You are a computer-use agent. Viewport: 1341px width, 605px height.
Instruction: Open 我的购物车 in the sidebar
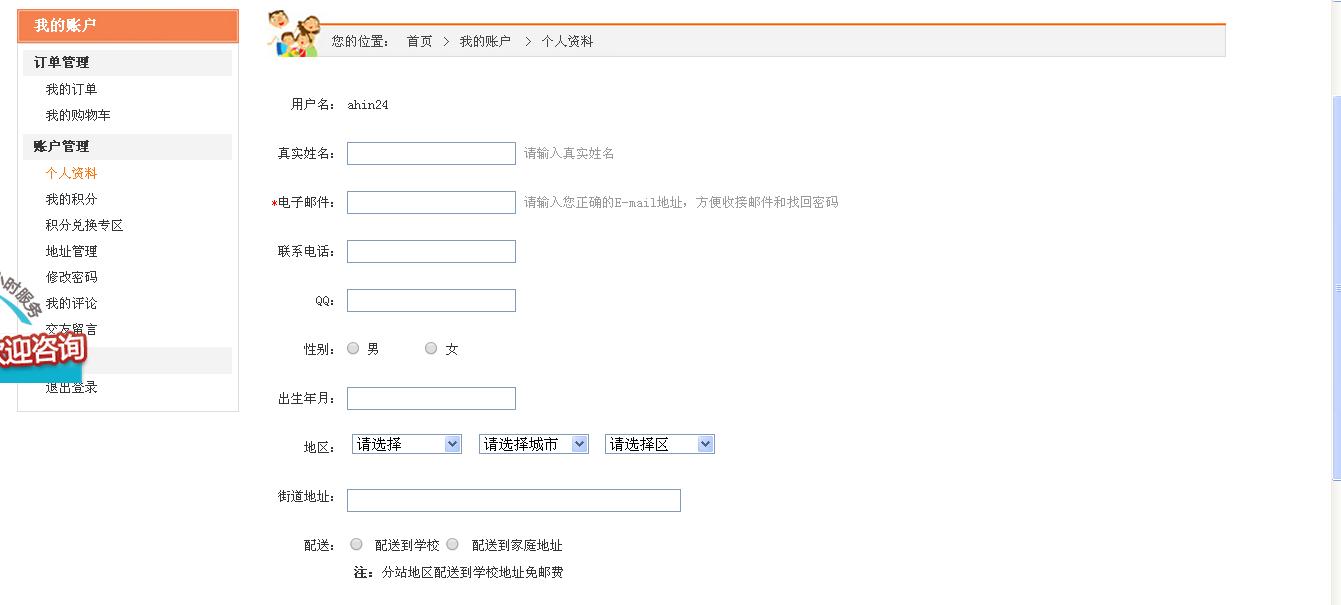[x=78, y=115]
